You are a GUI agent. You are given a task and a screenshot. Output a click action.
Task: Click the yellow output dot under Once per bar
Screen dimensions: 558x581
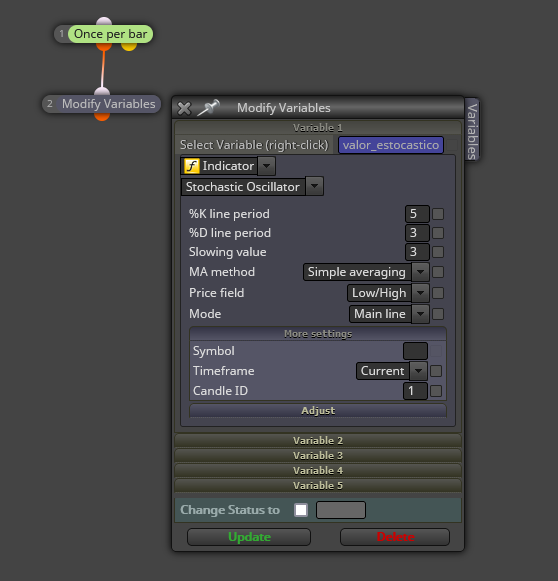(129, 46)
